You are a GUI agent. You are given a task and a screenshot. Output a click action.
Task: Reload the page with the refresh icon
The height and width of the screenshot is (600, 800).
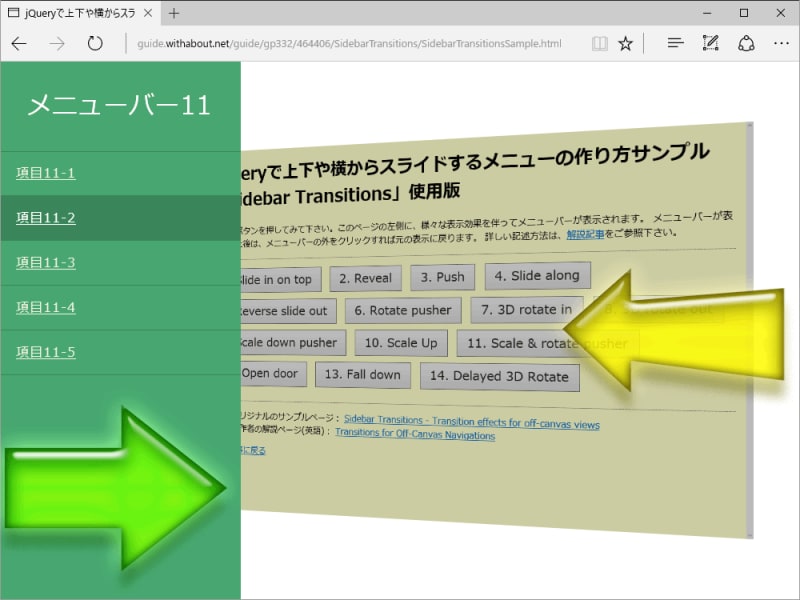[x=95, y=43]
